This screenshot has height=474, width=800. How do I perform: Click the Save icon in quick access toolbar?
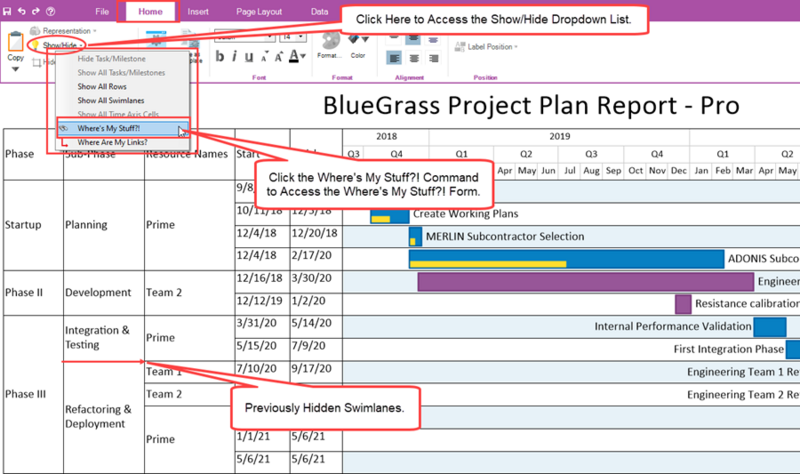coord(7,11)
